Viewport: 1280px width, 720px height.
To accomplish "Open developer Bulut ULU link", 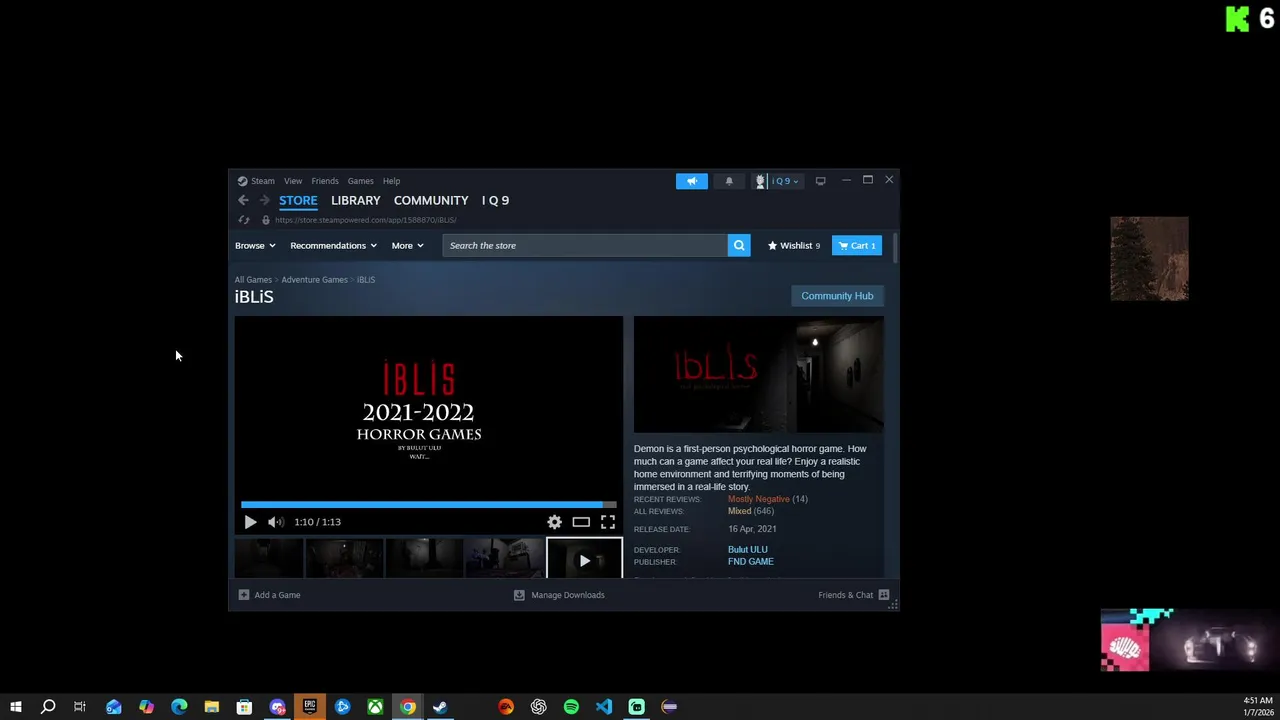I will (748, 550).
